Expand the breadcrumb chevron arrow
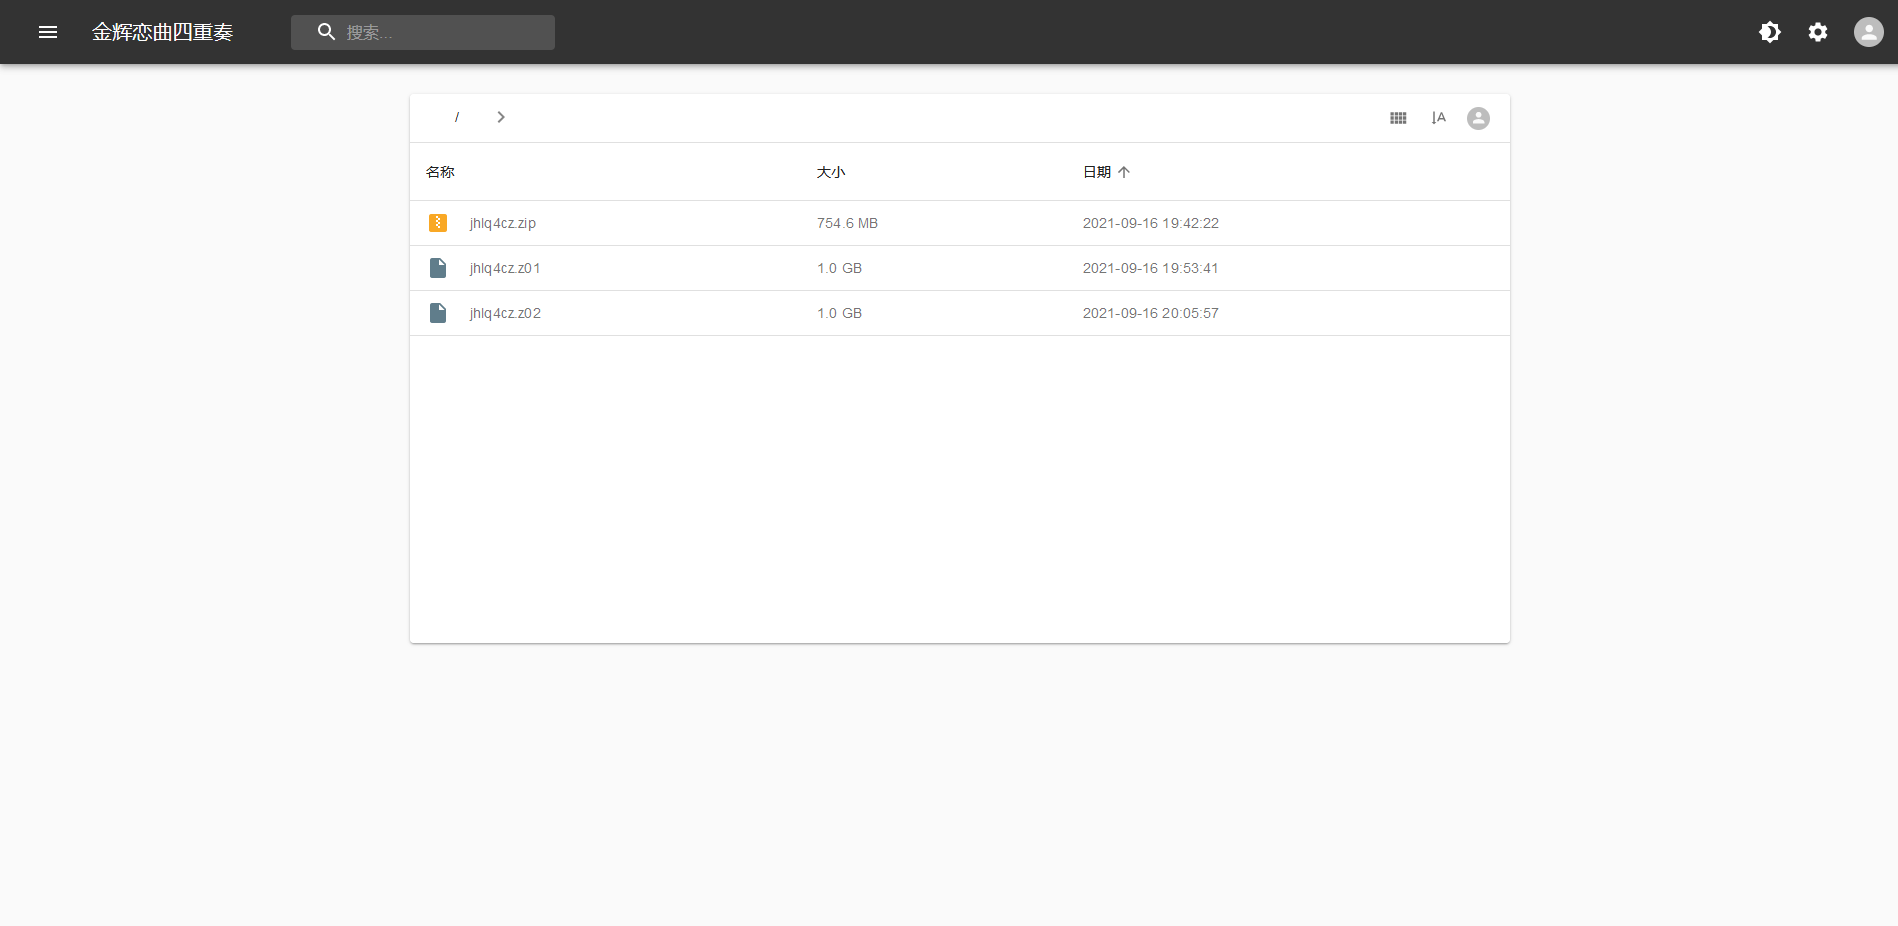The width and height of the screenshot is (1898, 926). 501,118
